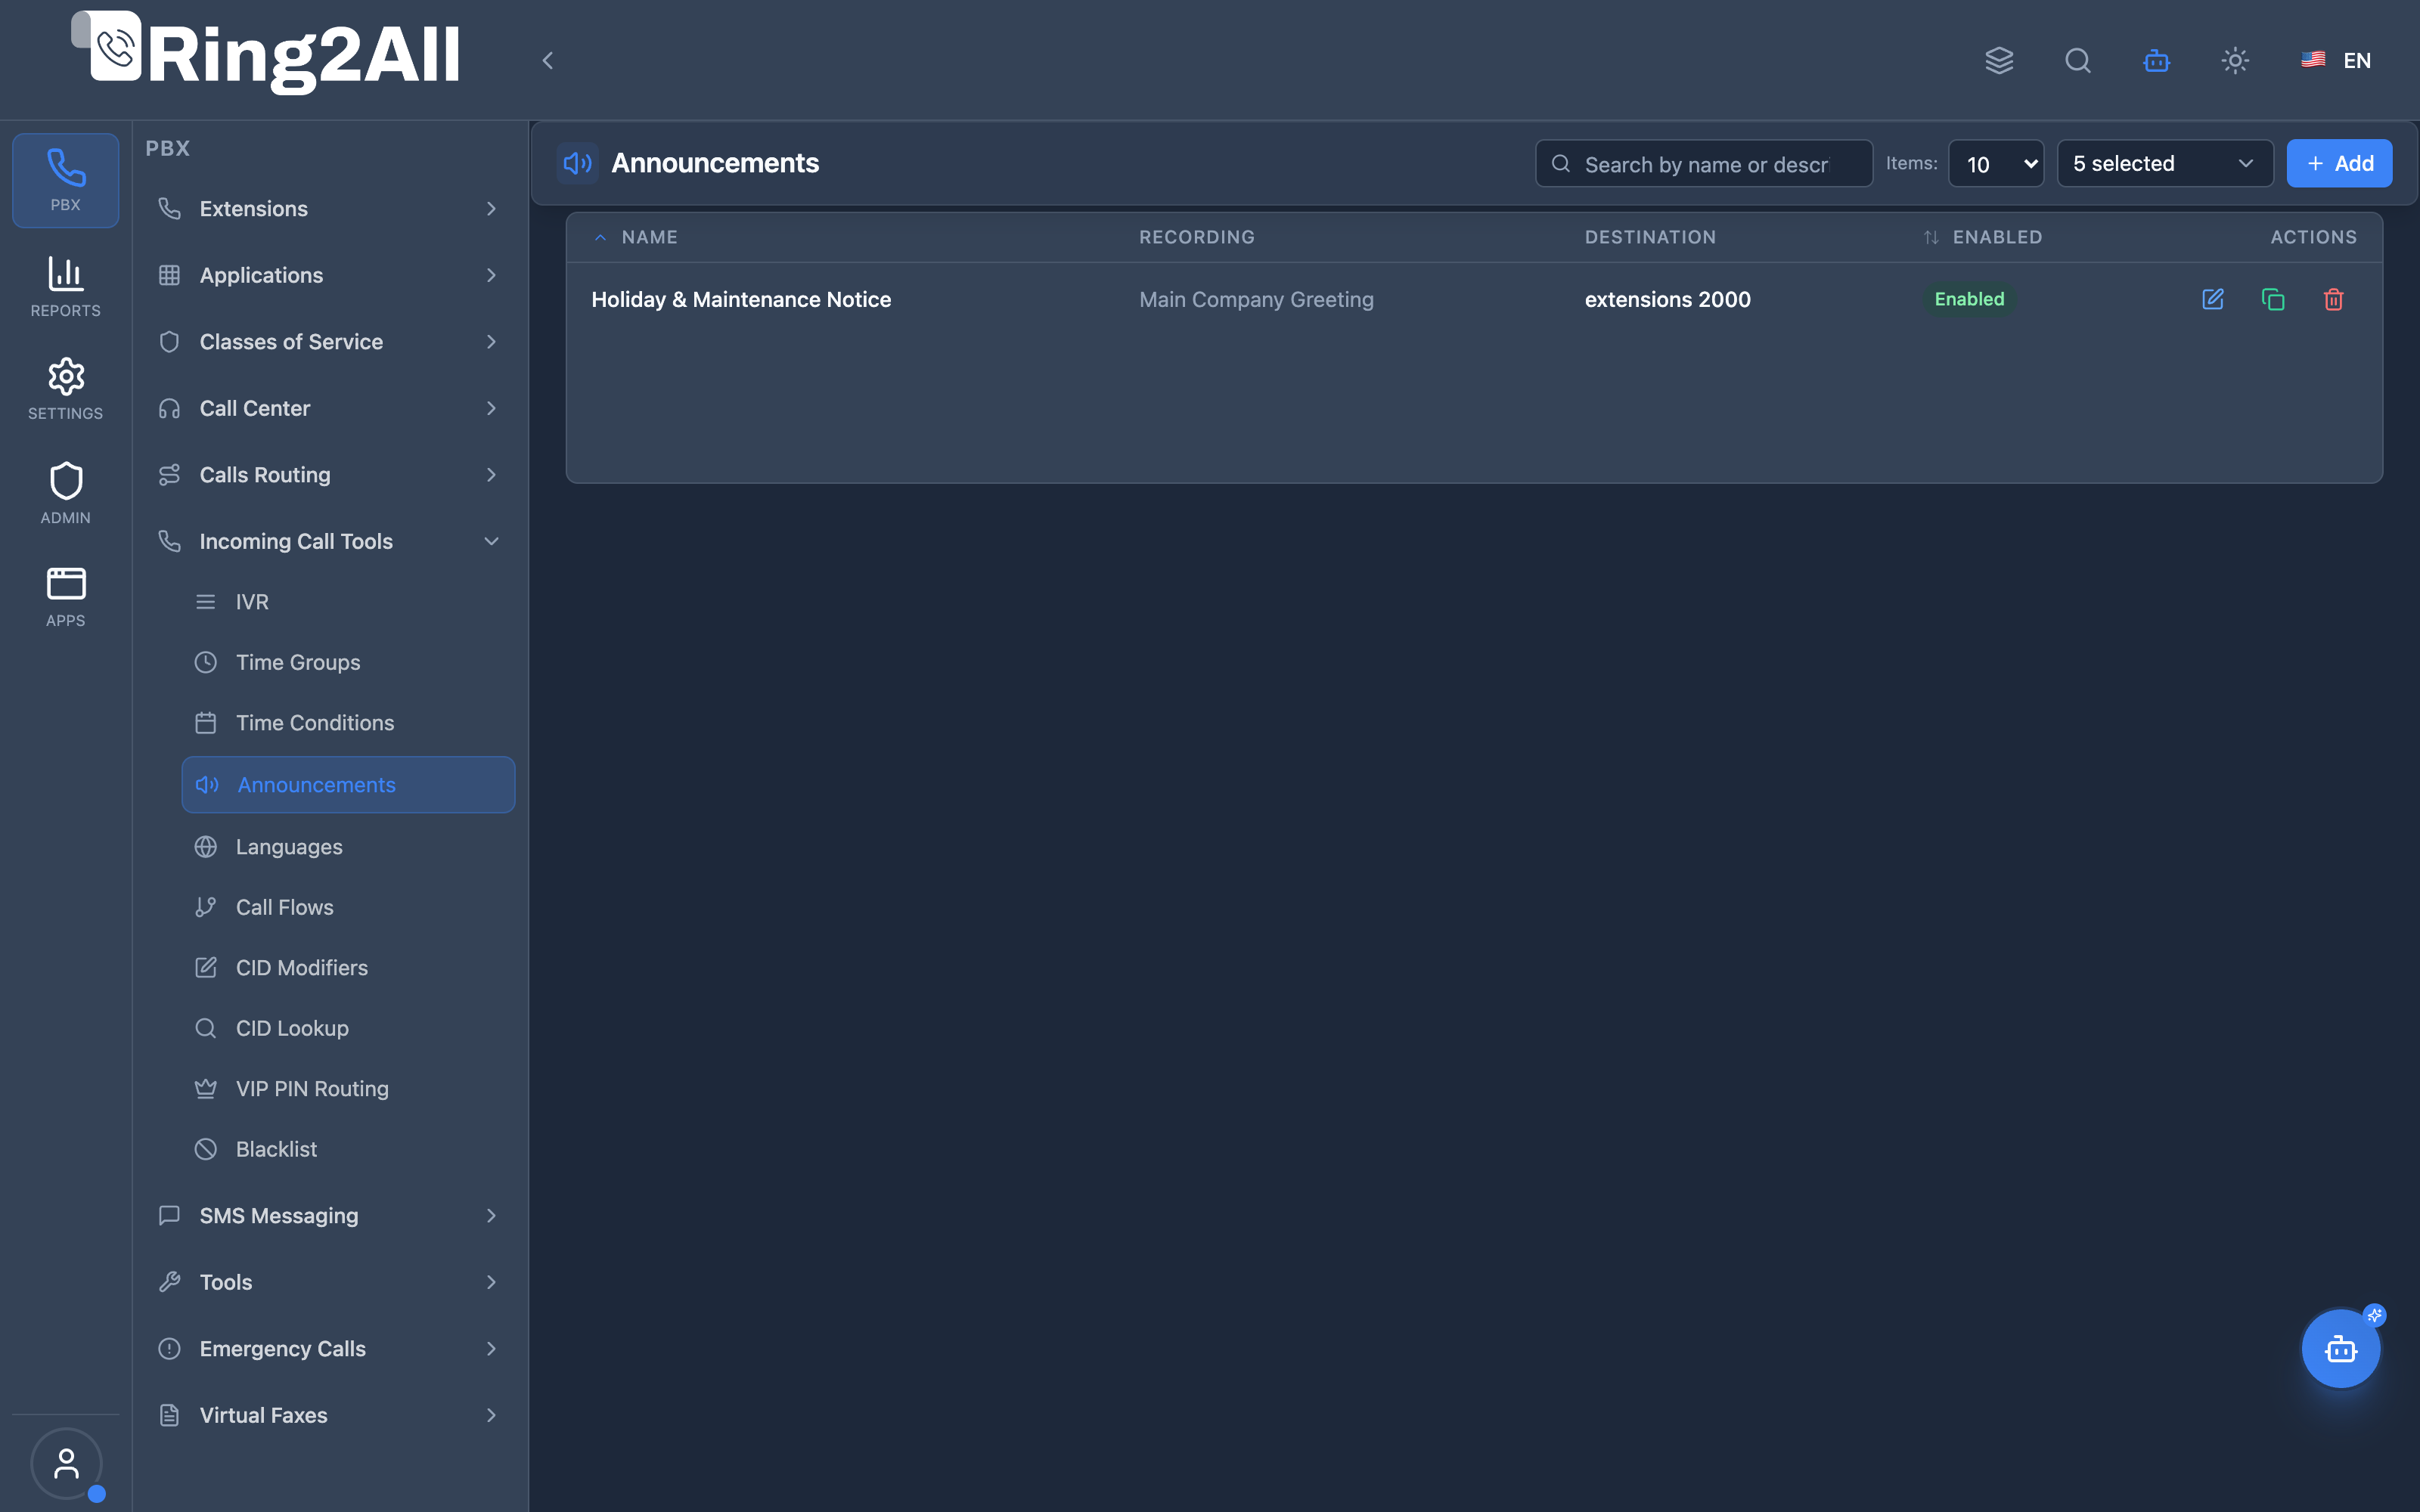Screen dimensions: 2420x1512
Task: Toggle light theme sun icon
Action: click(2235, 60)
